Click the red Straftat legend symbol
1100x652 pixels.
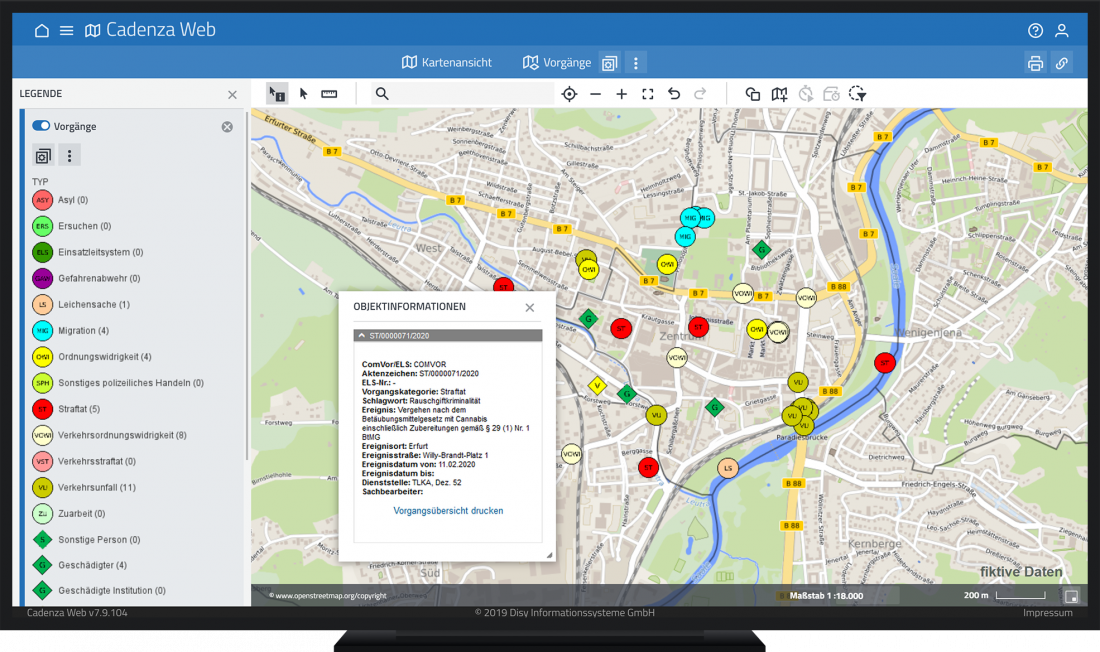point(43,409)
